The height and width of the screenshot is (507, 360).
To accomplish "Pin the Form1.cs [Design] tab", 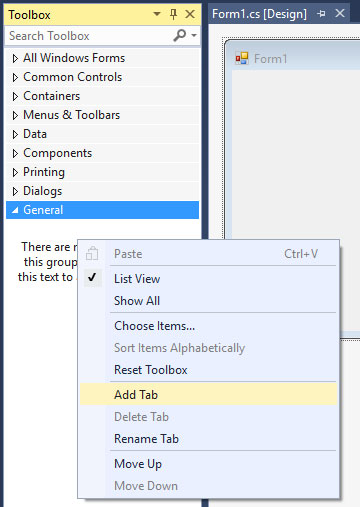I will 321,14.
